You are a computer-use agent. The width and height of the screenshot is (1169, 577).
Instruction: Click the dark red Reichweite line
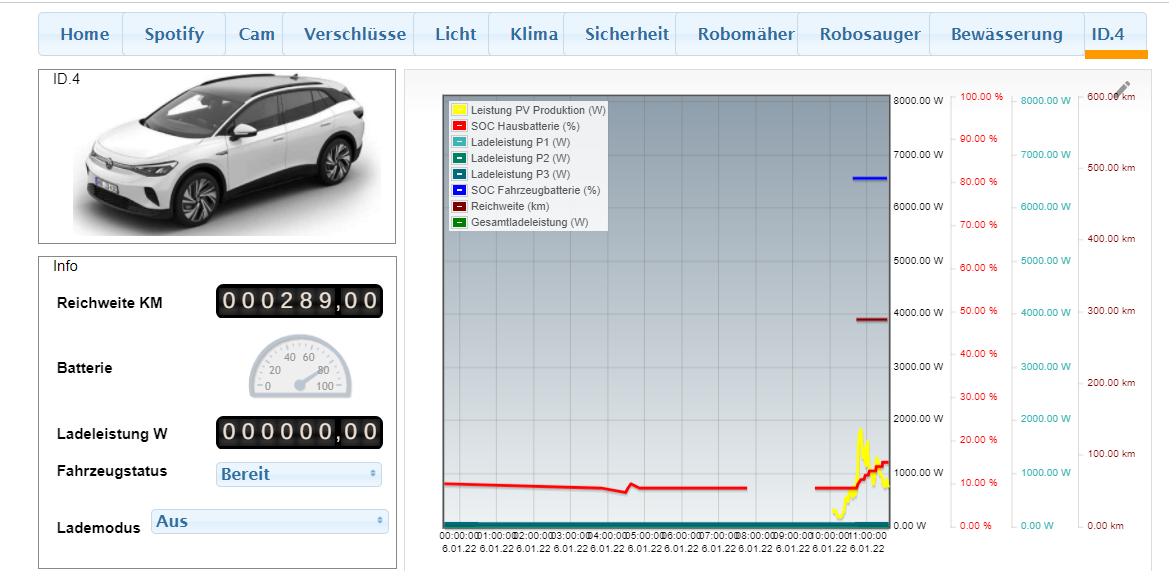point(872,319)
